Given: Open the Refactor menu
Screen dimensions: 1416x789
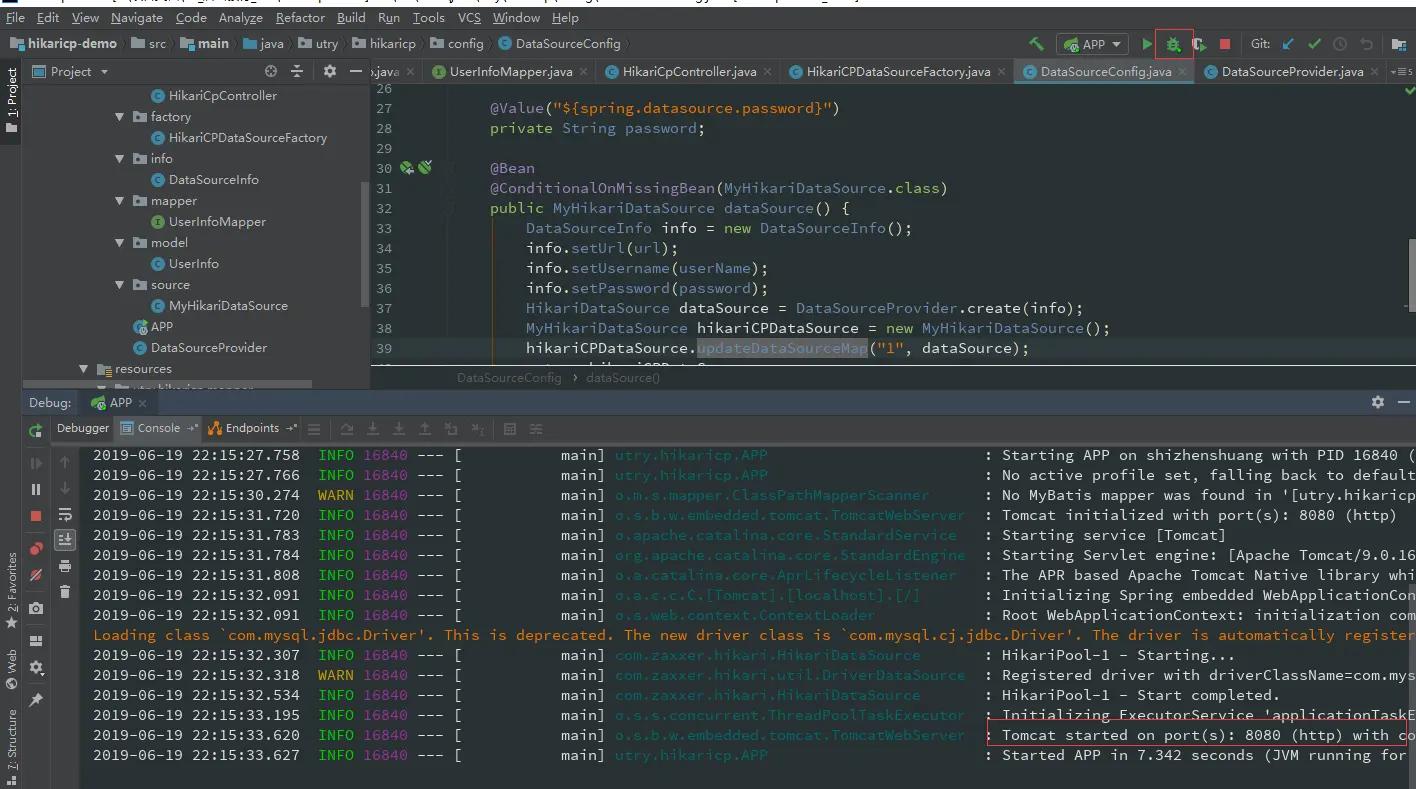Looking at the screenshot, I should (300, 18).
